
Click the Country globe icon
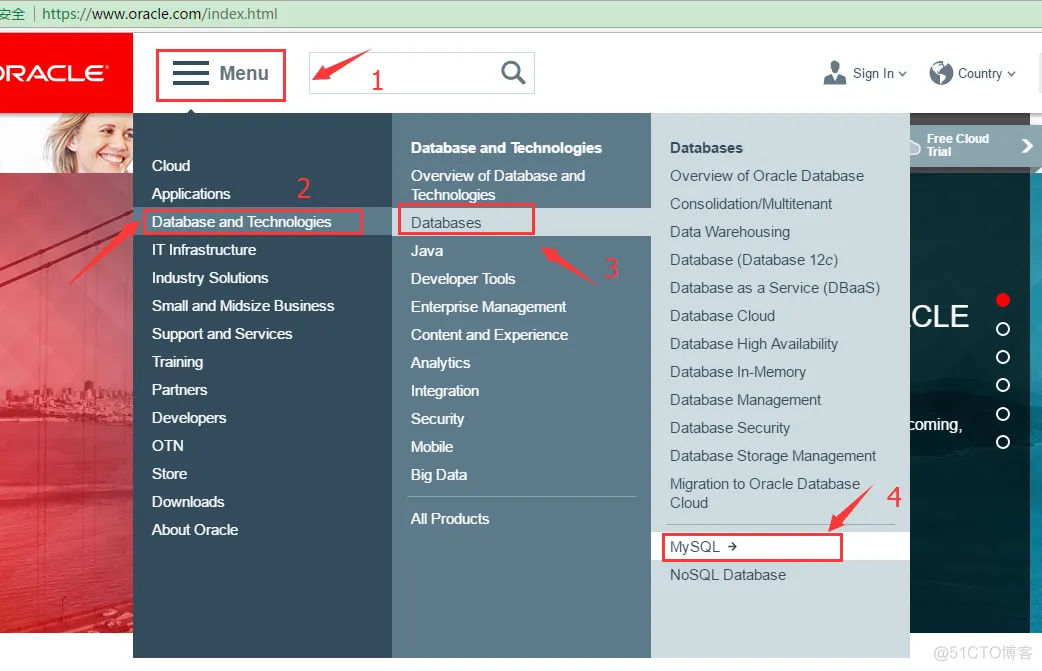tap(941, 73)
